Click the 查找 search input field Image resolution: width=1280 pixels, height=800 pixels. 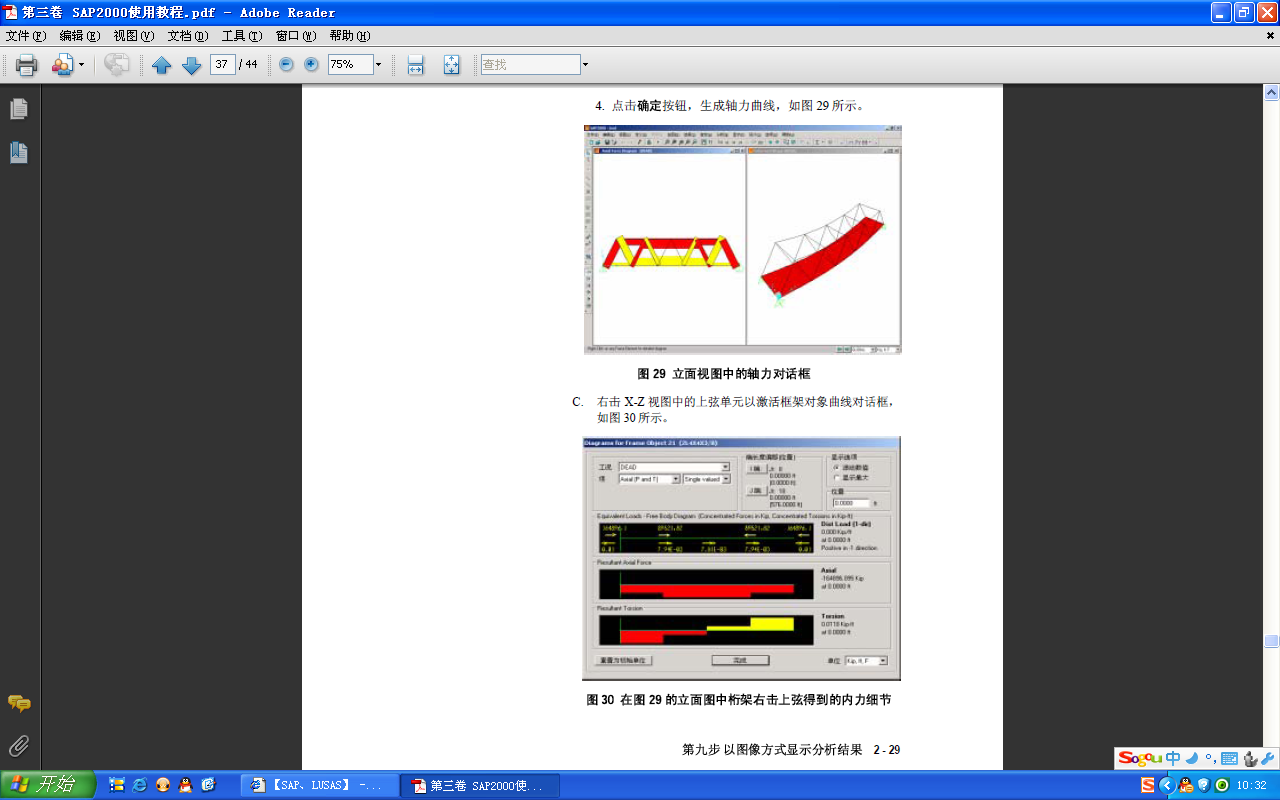(530, 64)
